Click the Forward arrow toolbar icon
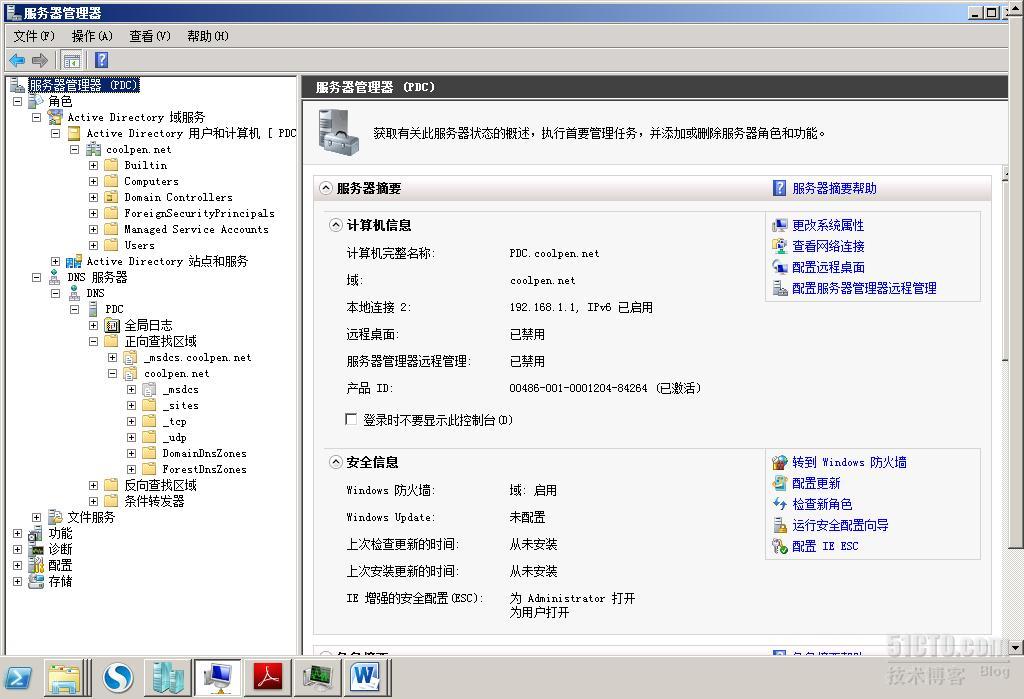This screenshot has width=1024, height=699. [x=40, y=61]
